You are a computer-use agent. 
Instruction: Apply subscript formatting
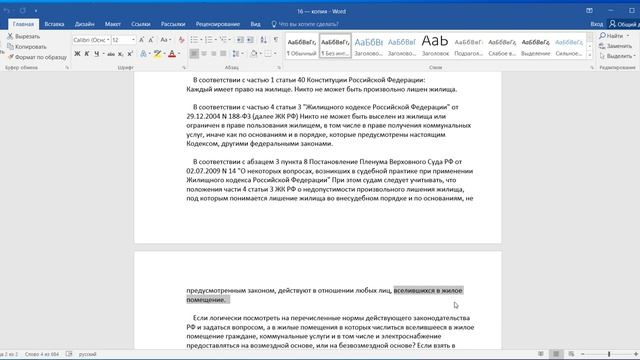[x=120, y=54]
